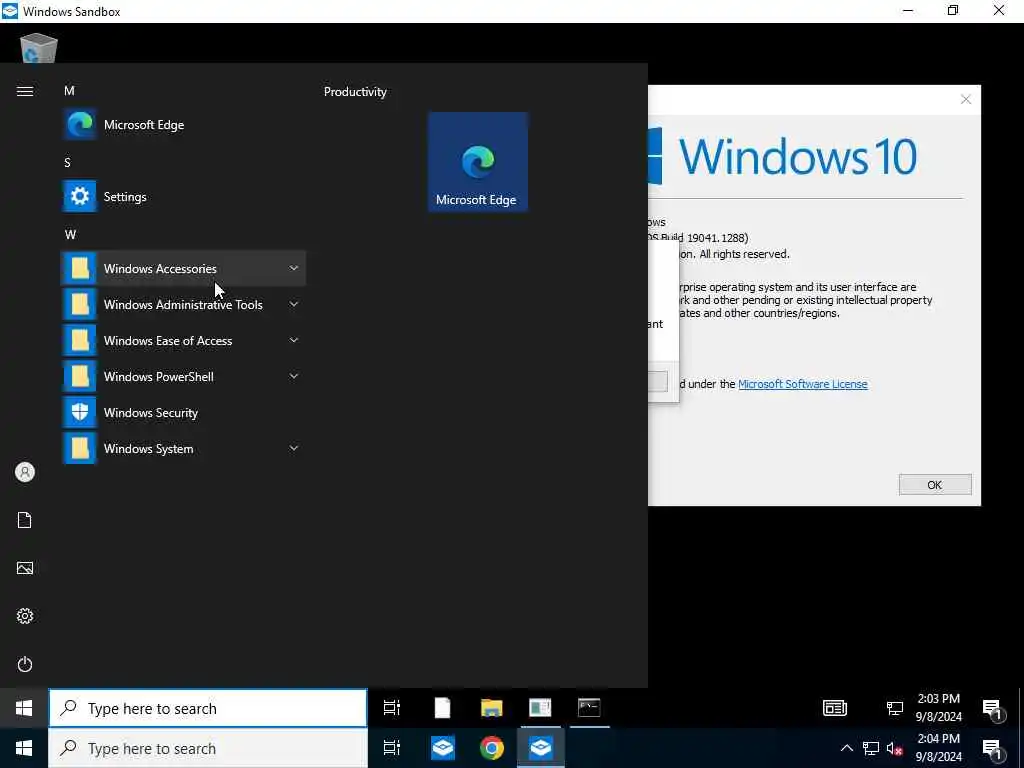Expand the Windows PowerShell folder chevron
This screenshot has width=1024, height=768.
(x=294, y=376)
